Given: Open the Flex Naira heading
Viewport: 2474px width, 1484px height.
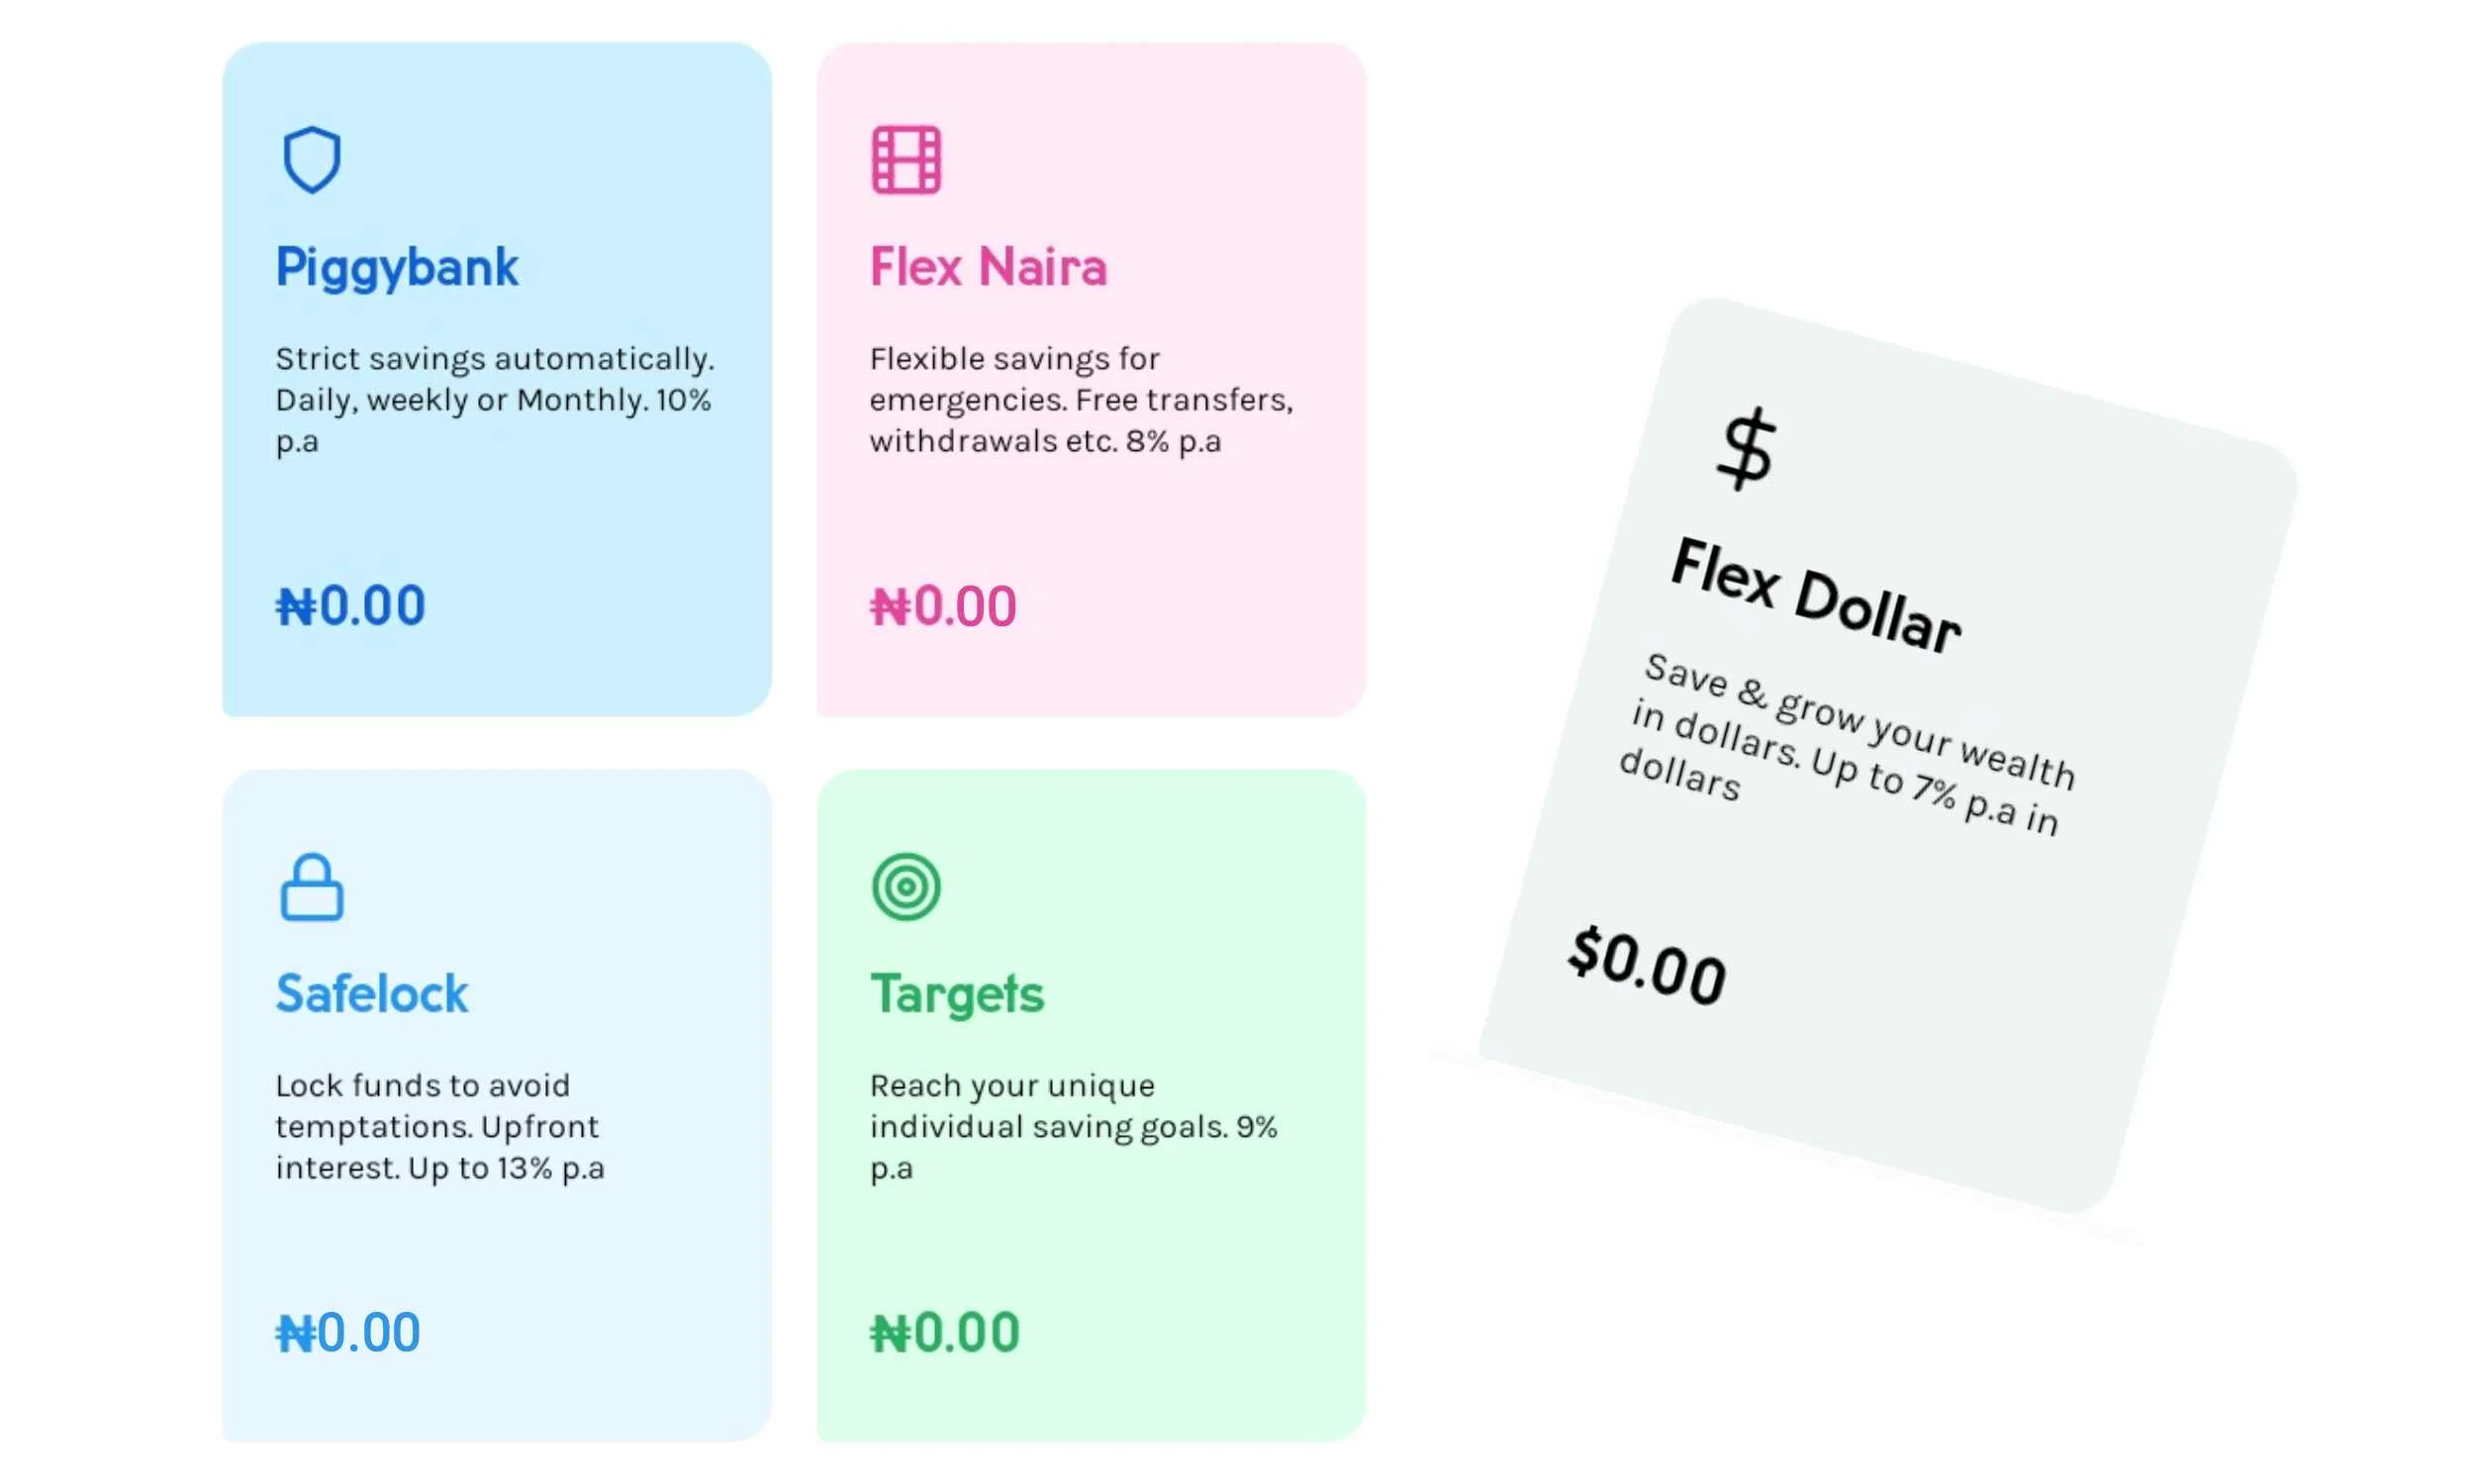Looking at the screenshot, I should coord(988,268).
